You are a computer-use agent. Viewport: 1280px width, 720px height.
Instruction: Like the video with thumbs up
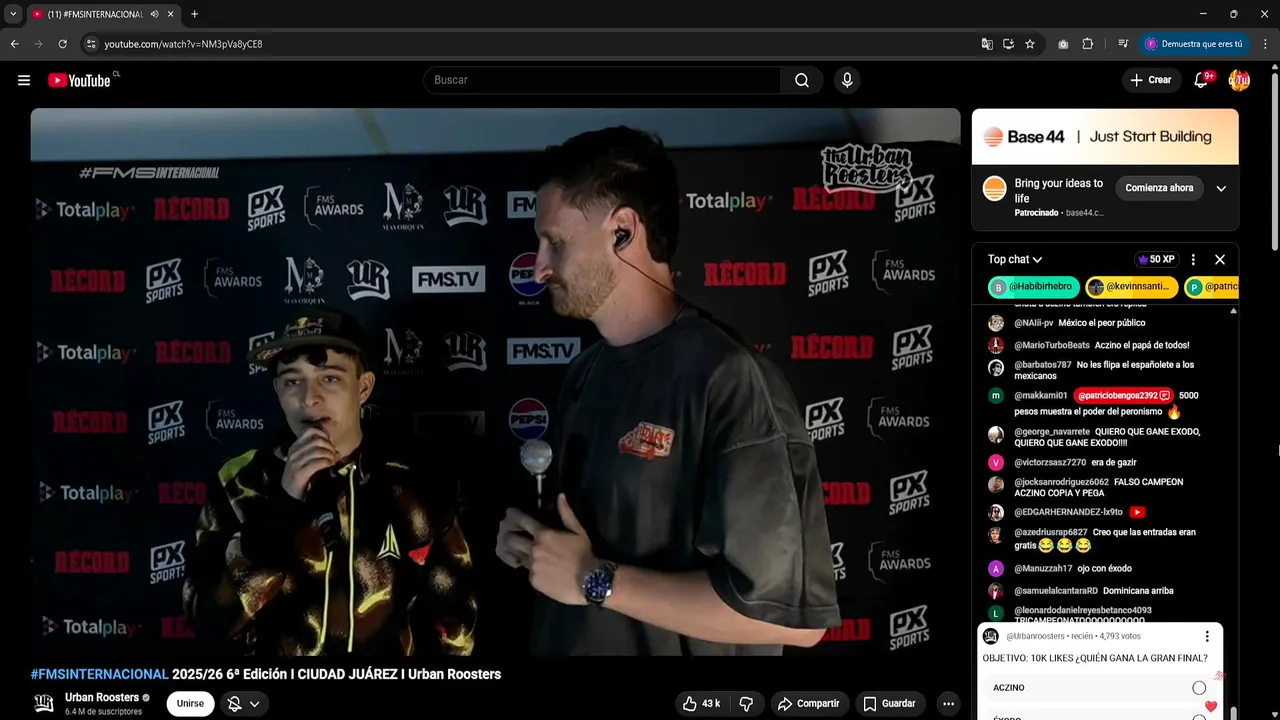click(701, 704)
